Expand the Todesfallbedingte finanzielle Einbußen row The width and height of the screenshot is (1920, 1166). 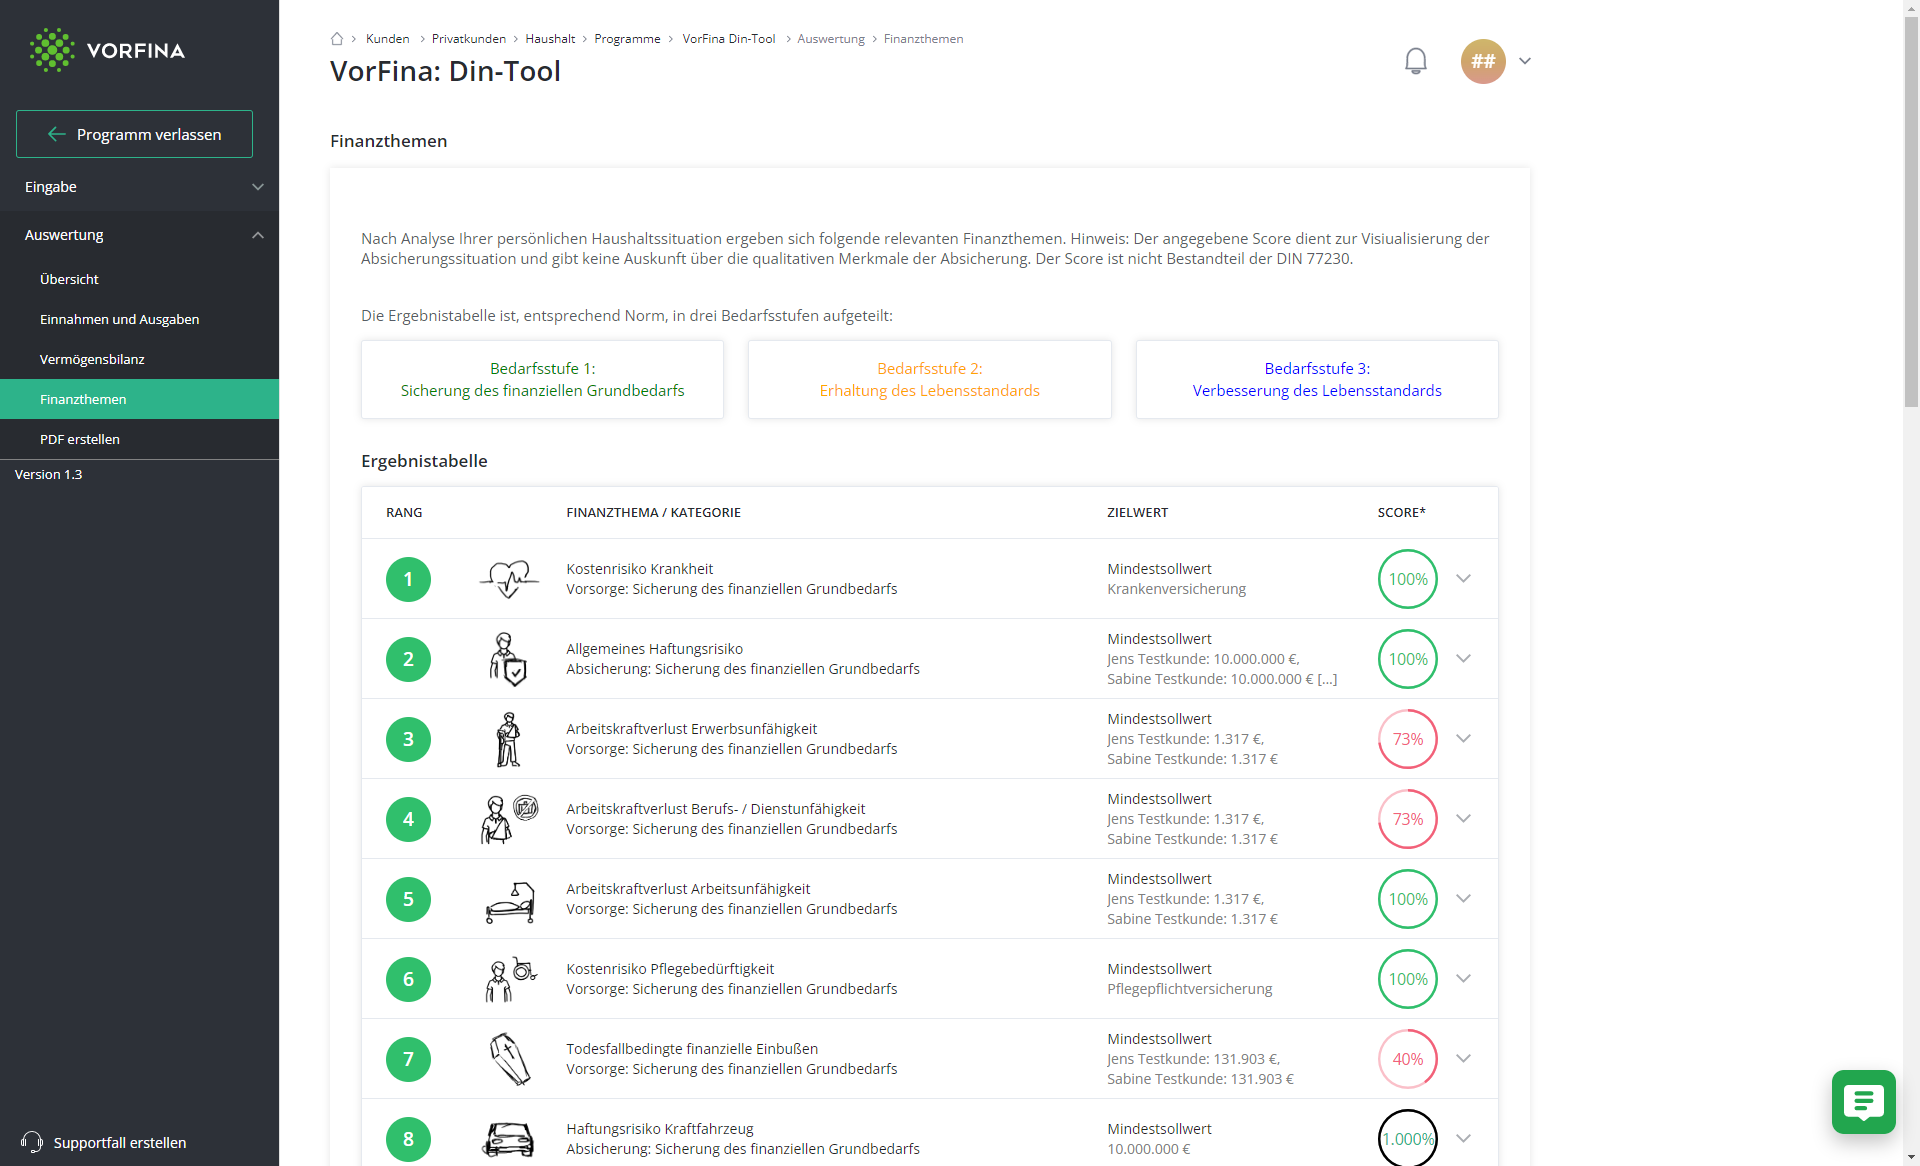click(1463, 1059)
